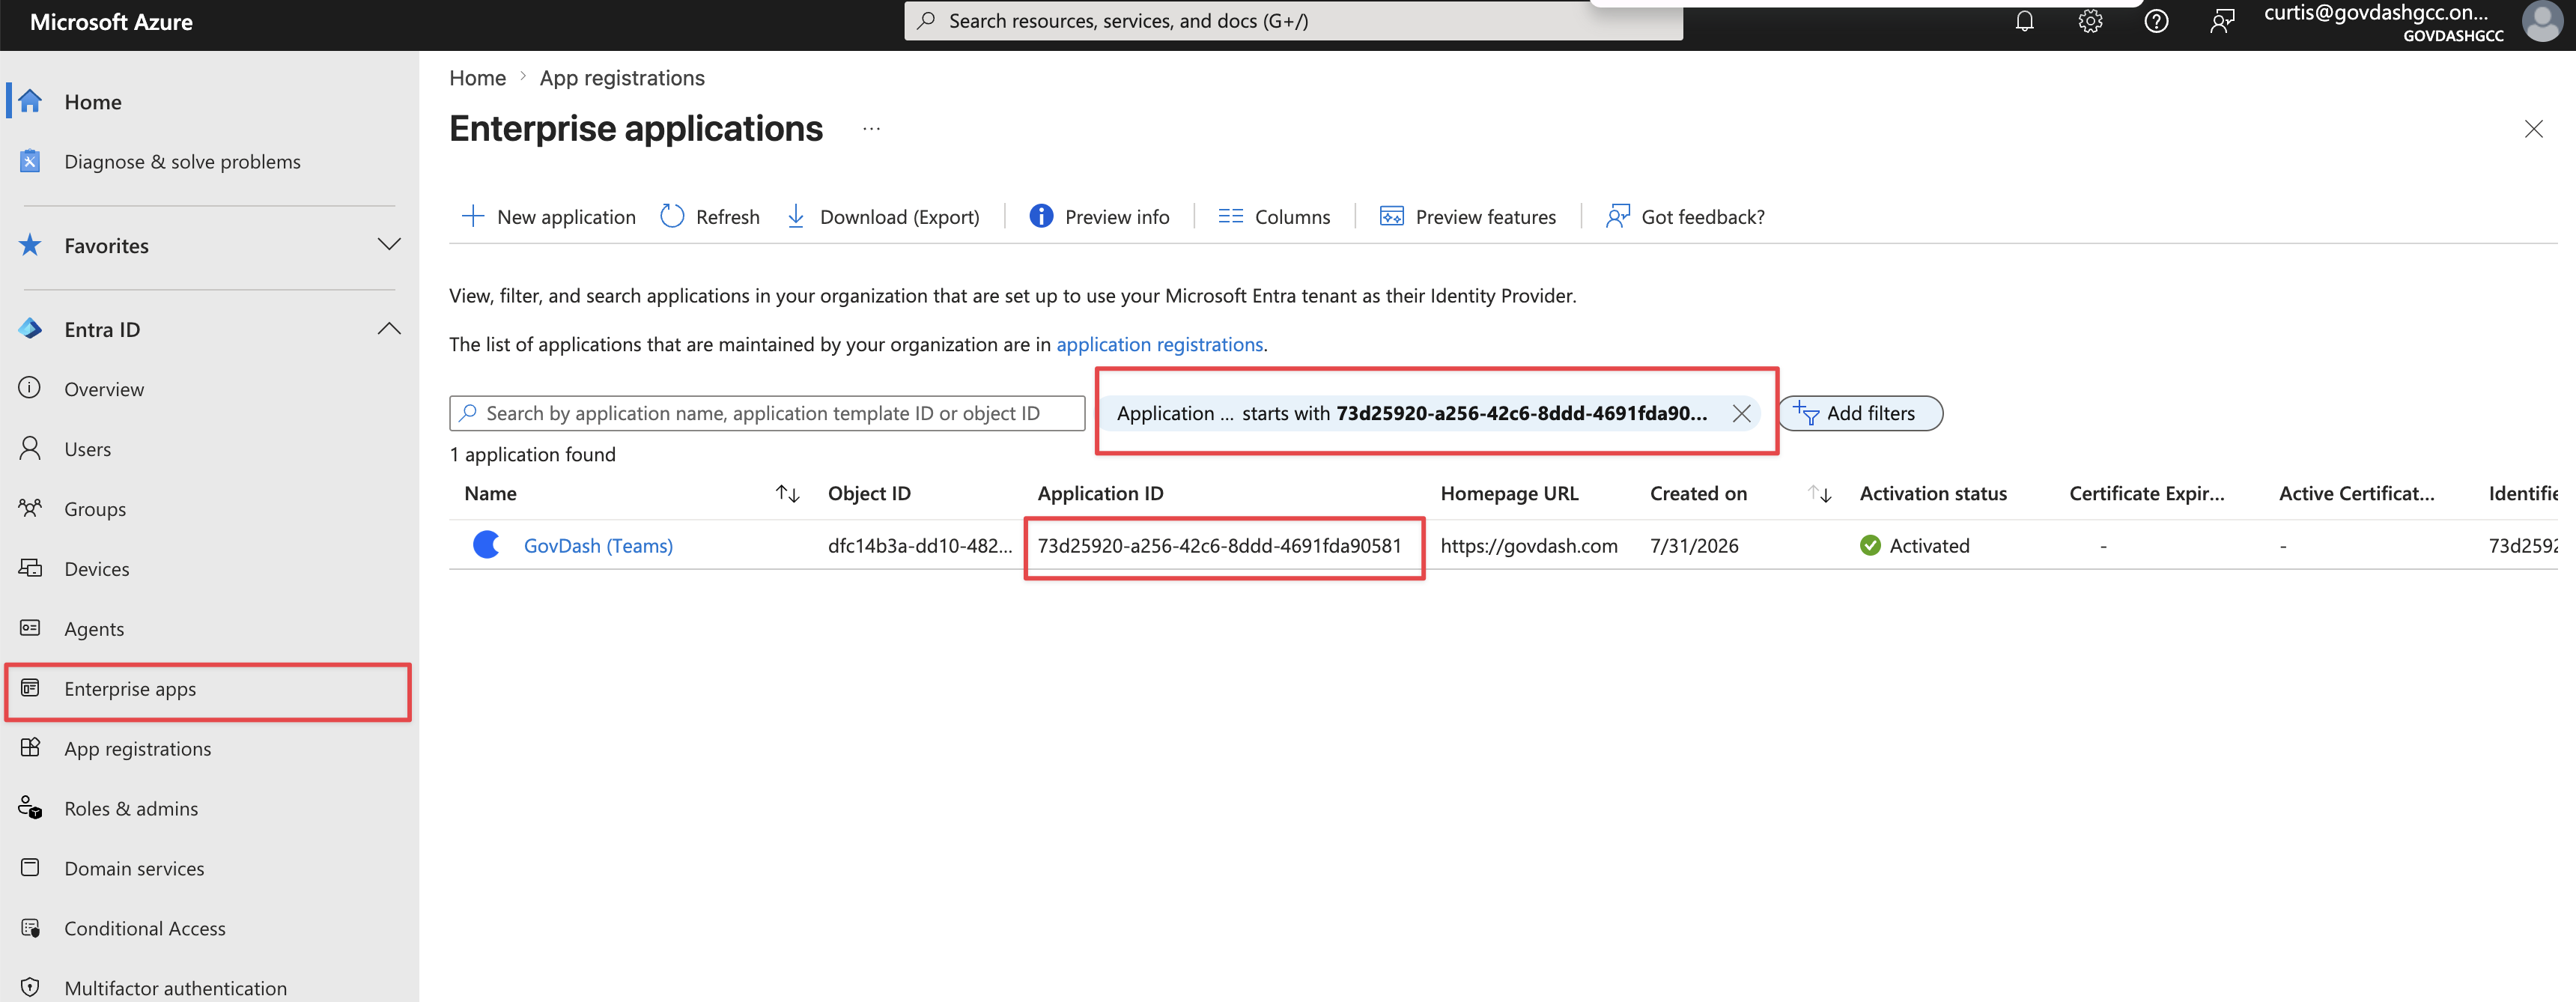Click the Favorites star icon
This screenshot has width=2576, height=1002.
pos(30,245)
